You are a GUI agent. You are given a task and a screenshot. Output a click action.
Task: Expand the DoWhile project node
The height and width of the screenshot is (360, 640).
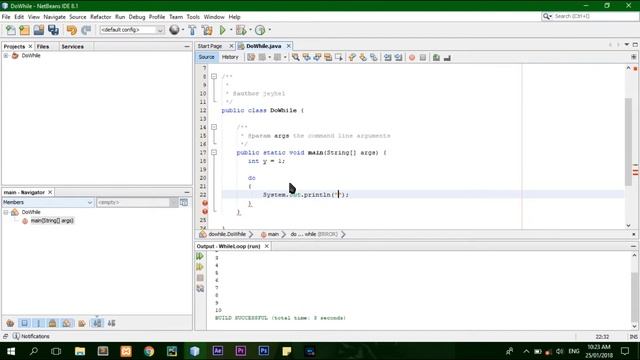coord(6,56)
